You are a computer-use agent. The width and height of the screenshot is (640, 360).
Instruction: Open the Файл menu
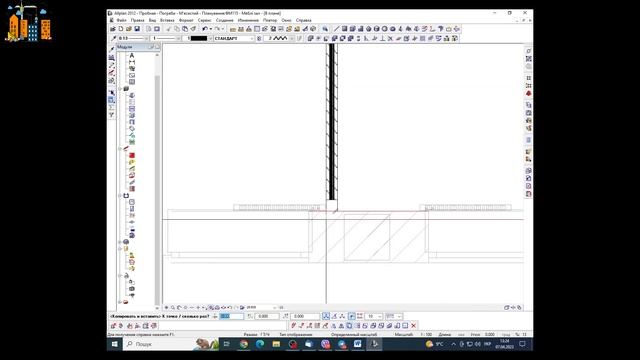point(121,20)
